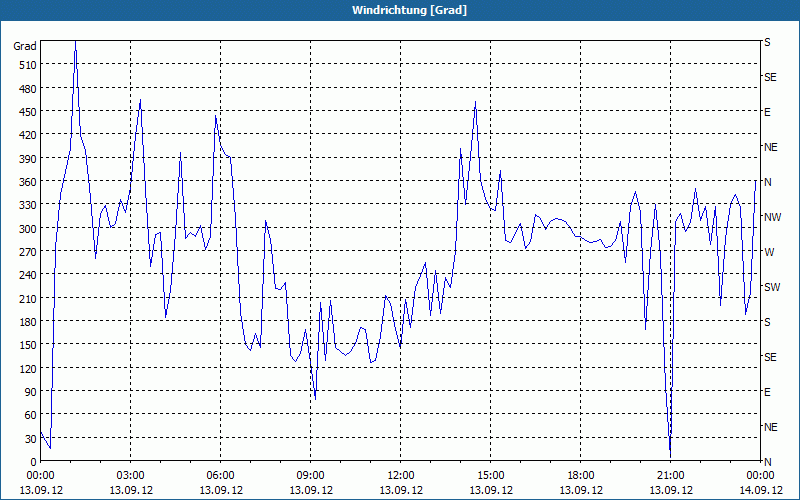Click the SE compass label near the 480 gridline
Viewport: 800px width, 500px height.
coord(770,78)
